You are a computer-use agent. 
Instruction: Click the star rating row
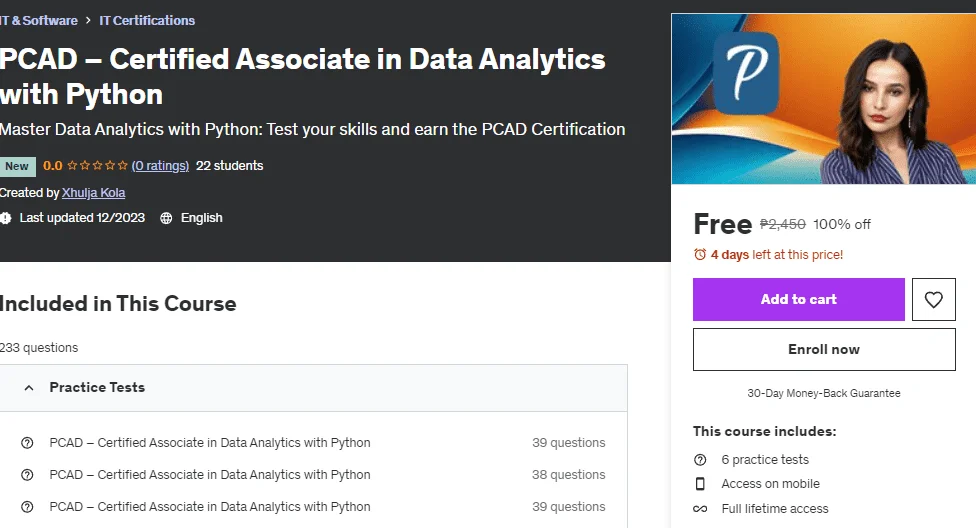[x=97, y=166]
